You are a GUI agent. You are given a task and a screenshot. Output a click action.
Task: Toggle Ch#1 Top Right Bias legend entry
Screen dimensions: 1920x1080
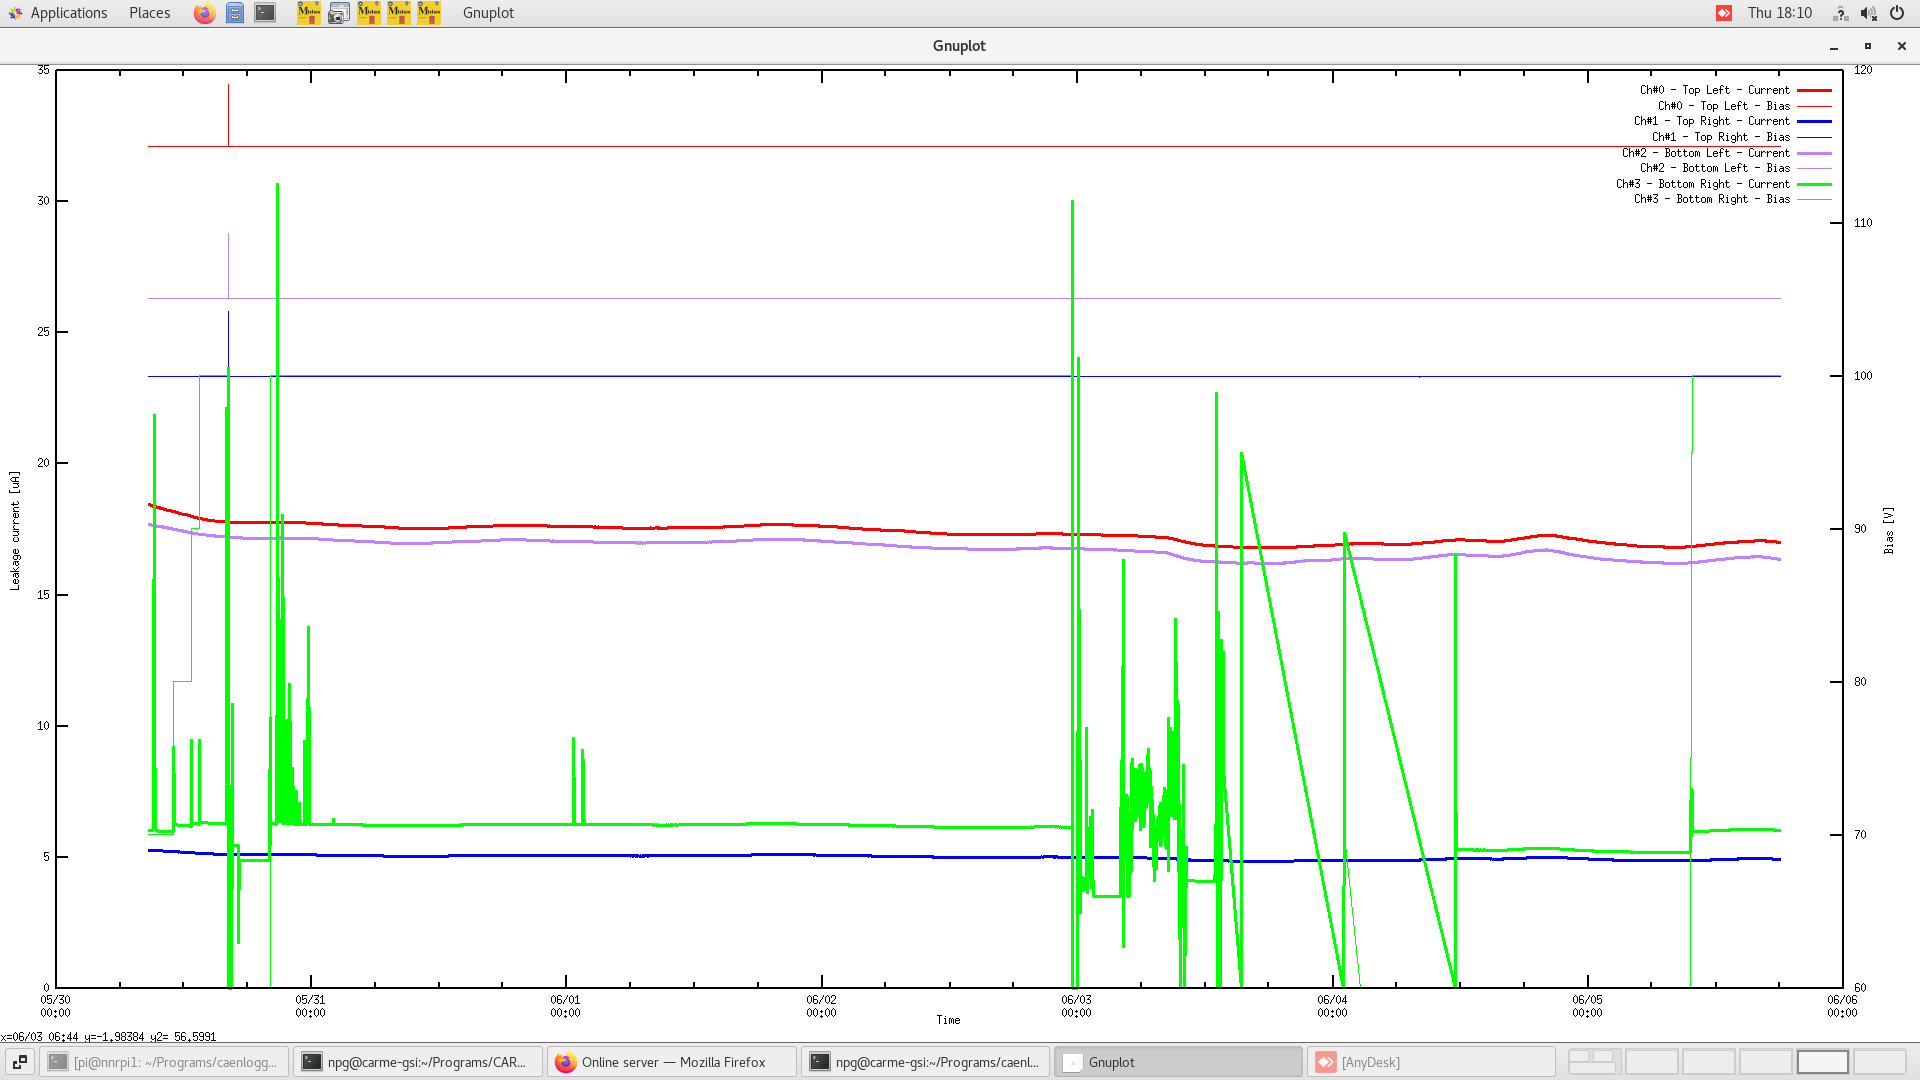click(x=1720, y=137)
